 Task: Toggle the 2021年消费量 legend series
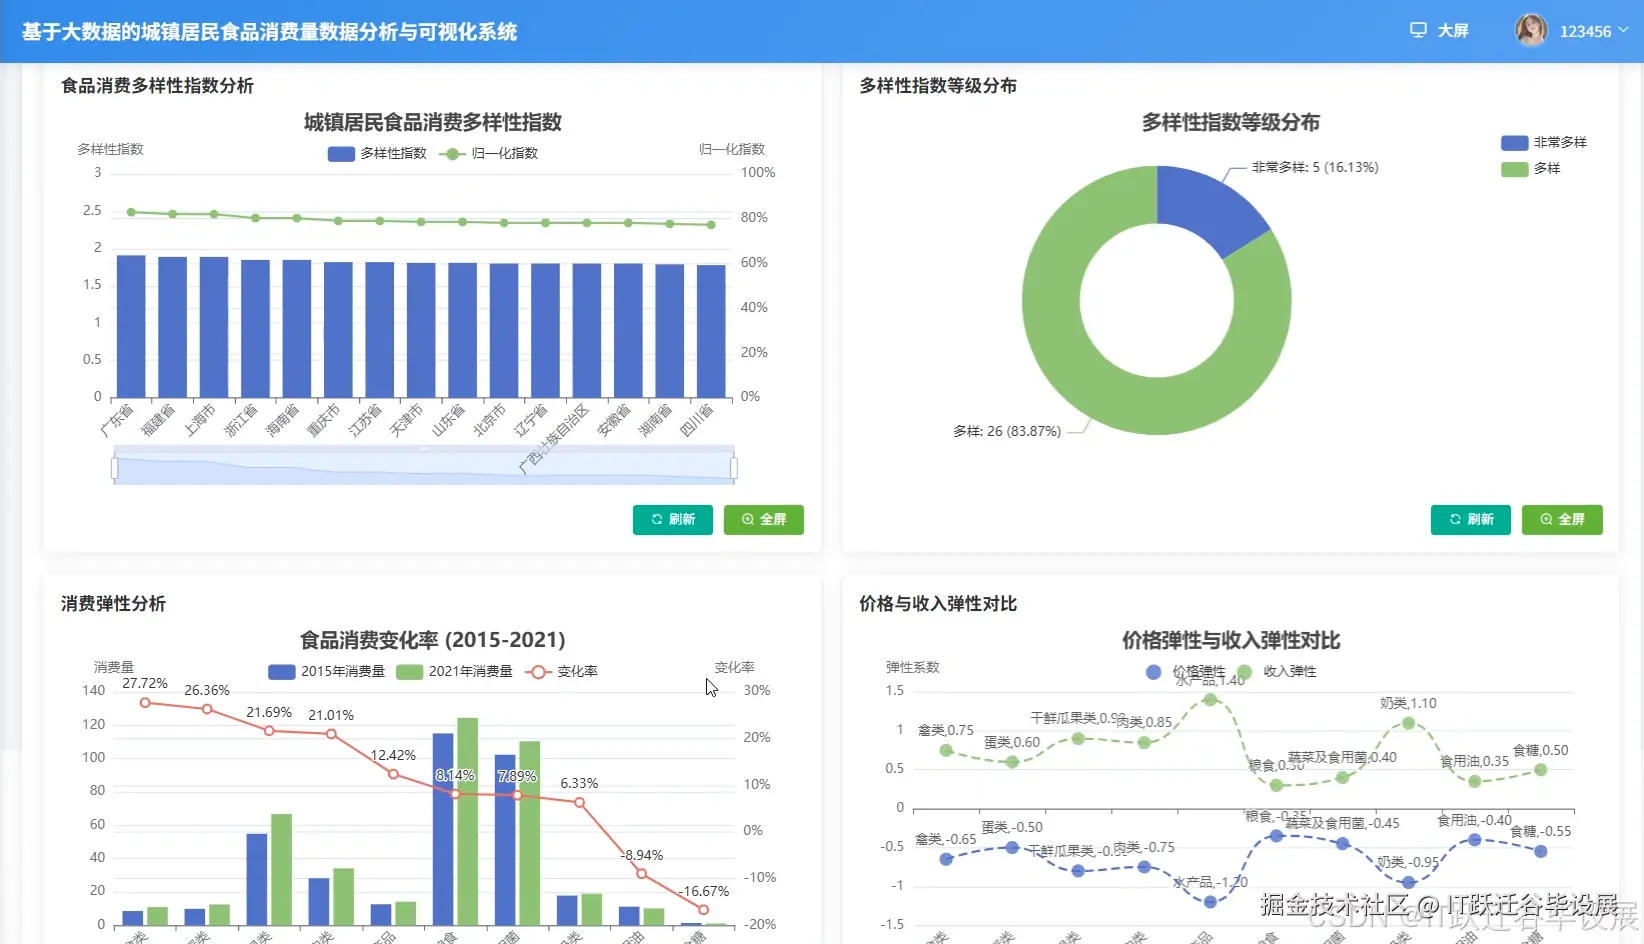click(x=454, y=672)
